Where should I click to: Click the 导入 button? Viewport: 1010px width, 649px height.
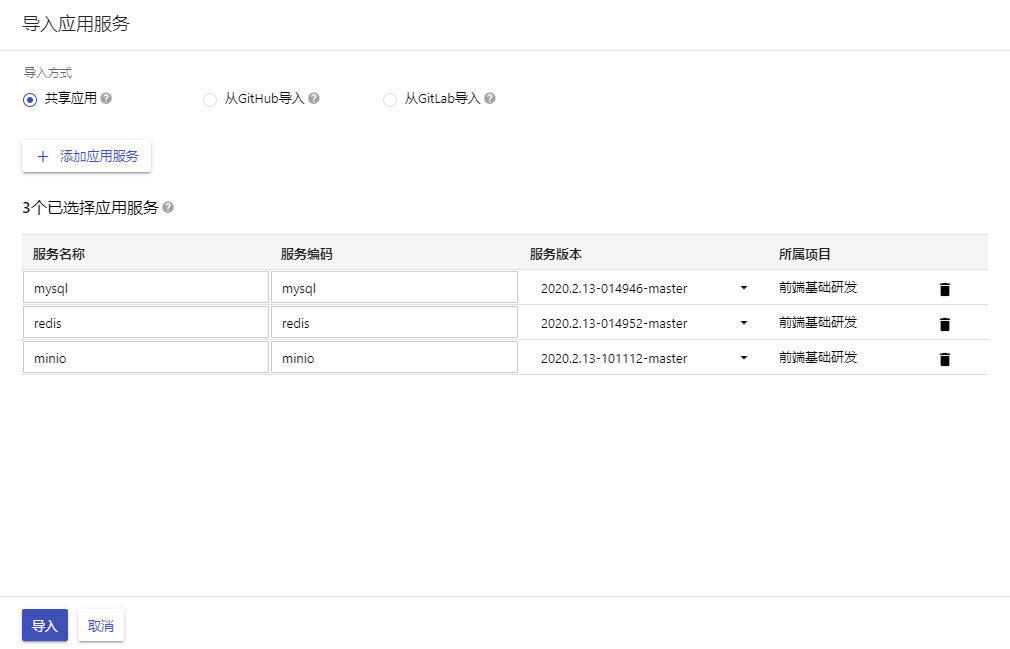(x=44, y=625)
